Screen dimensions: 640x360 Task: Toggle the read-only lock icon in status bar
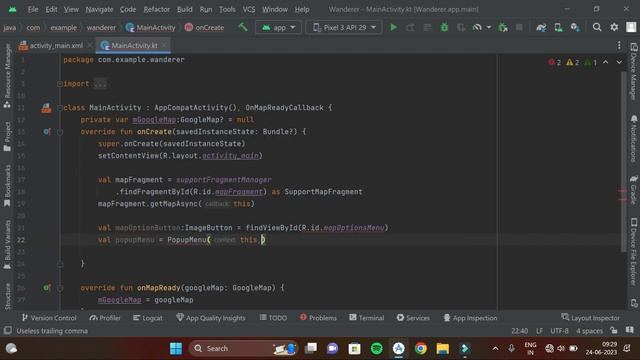(613, 330)
